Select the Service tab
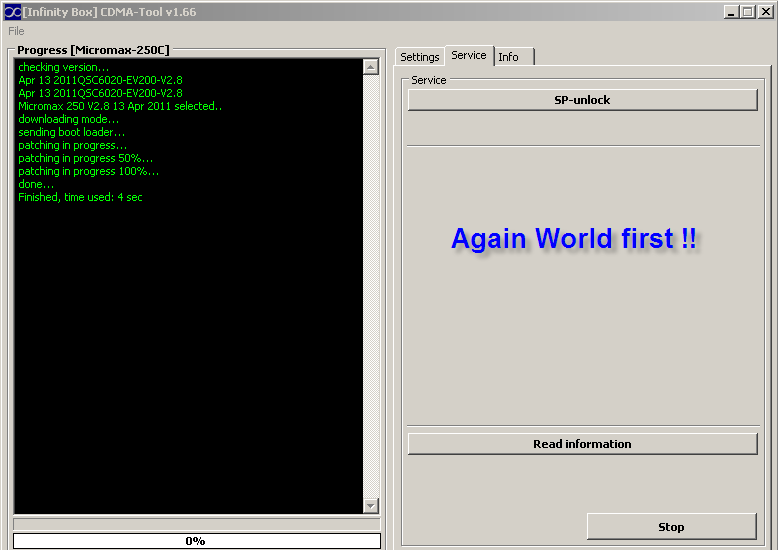The image size is (778, 550). coord(468,56)
